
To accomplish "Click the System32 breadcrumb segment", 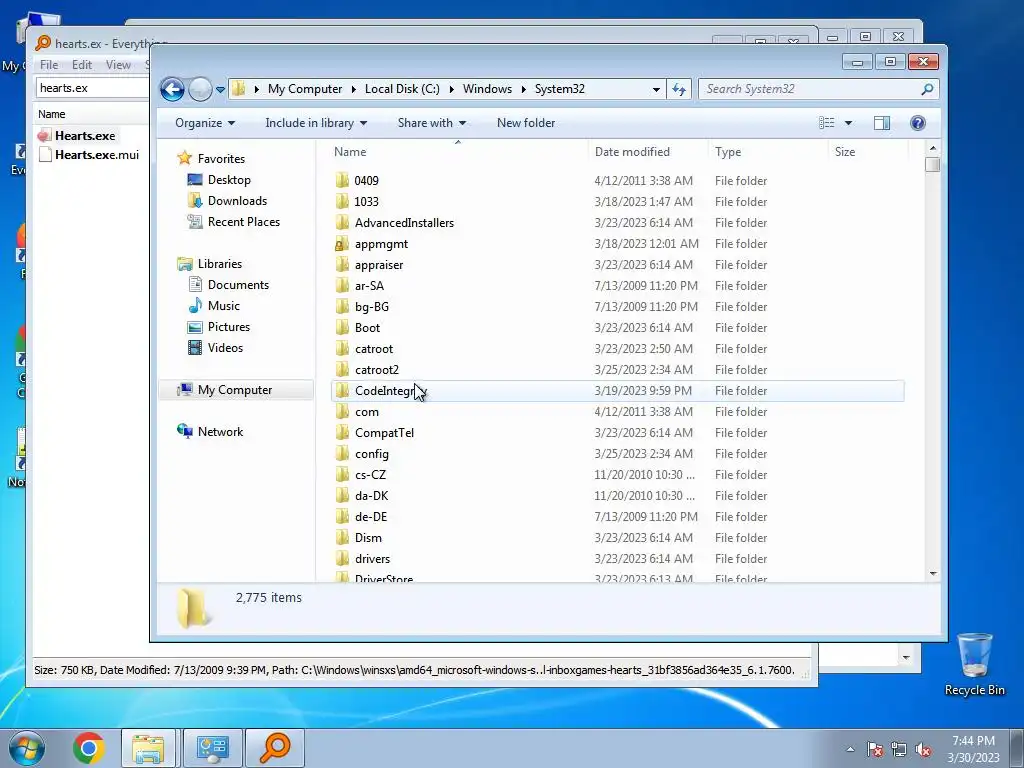I will 560,89.
